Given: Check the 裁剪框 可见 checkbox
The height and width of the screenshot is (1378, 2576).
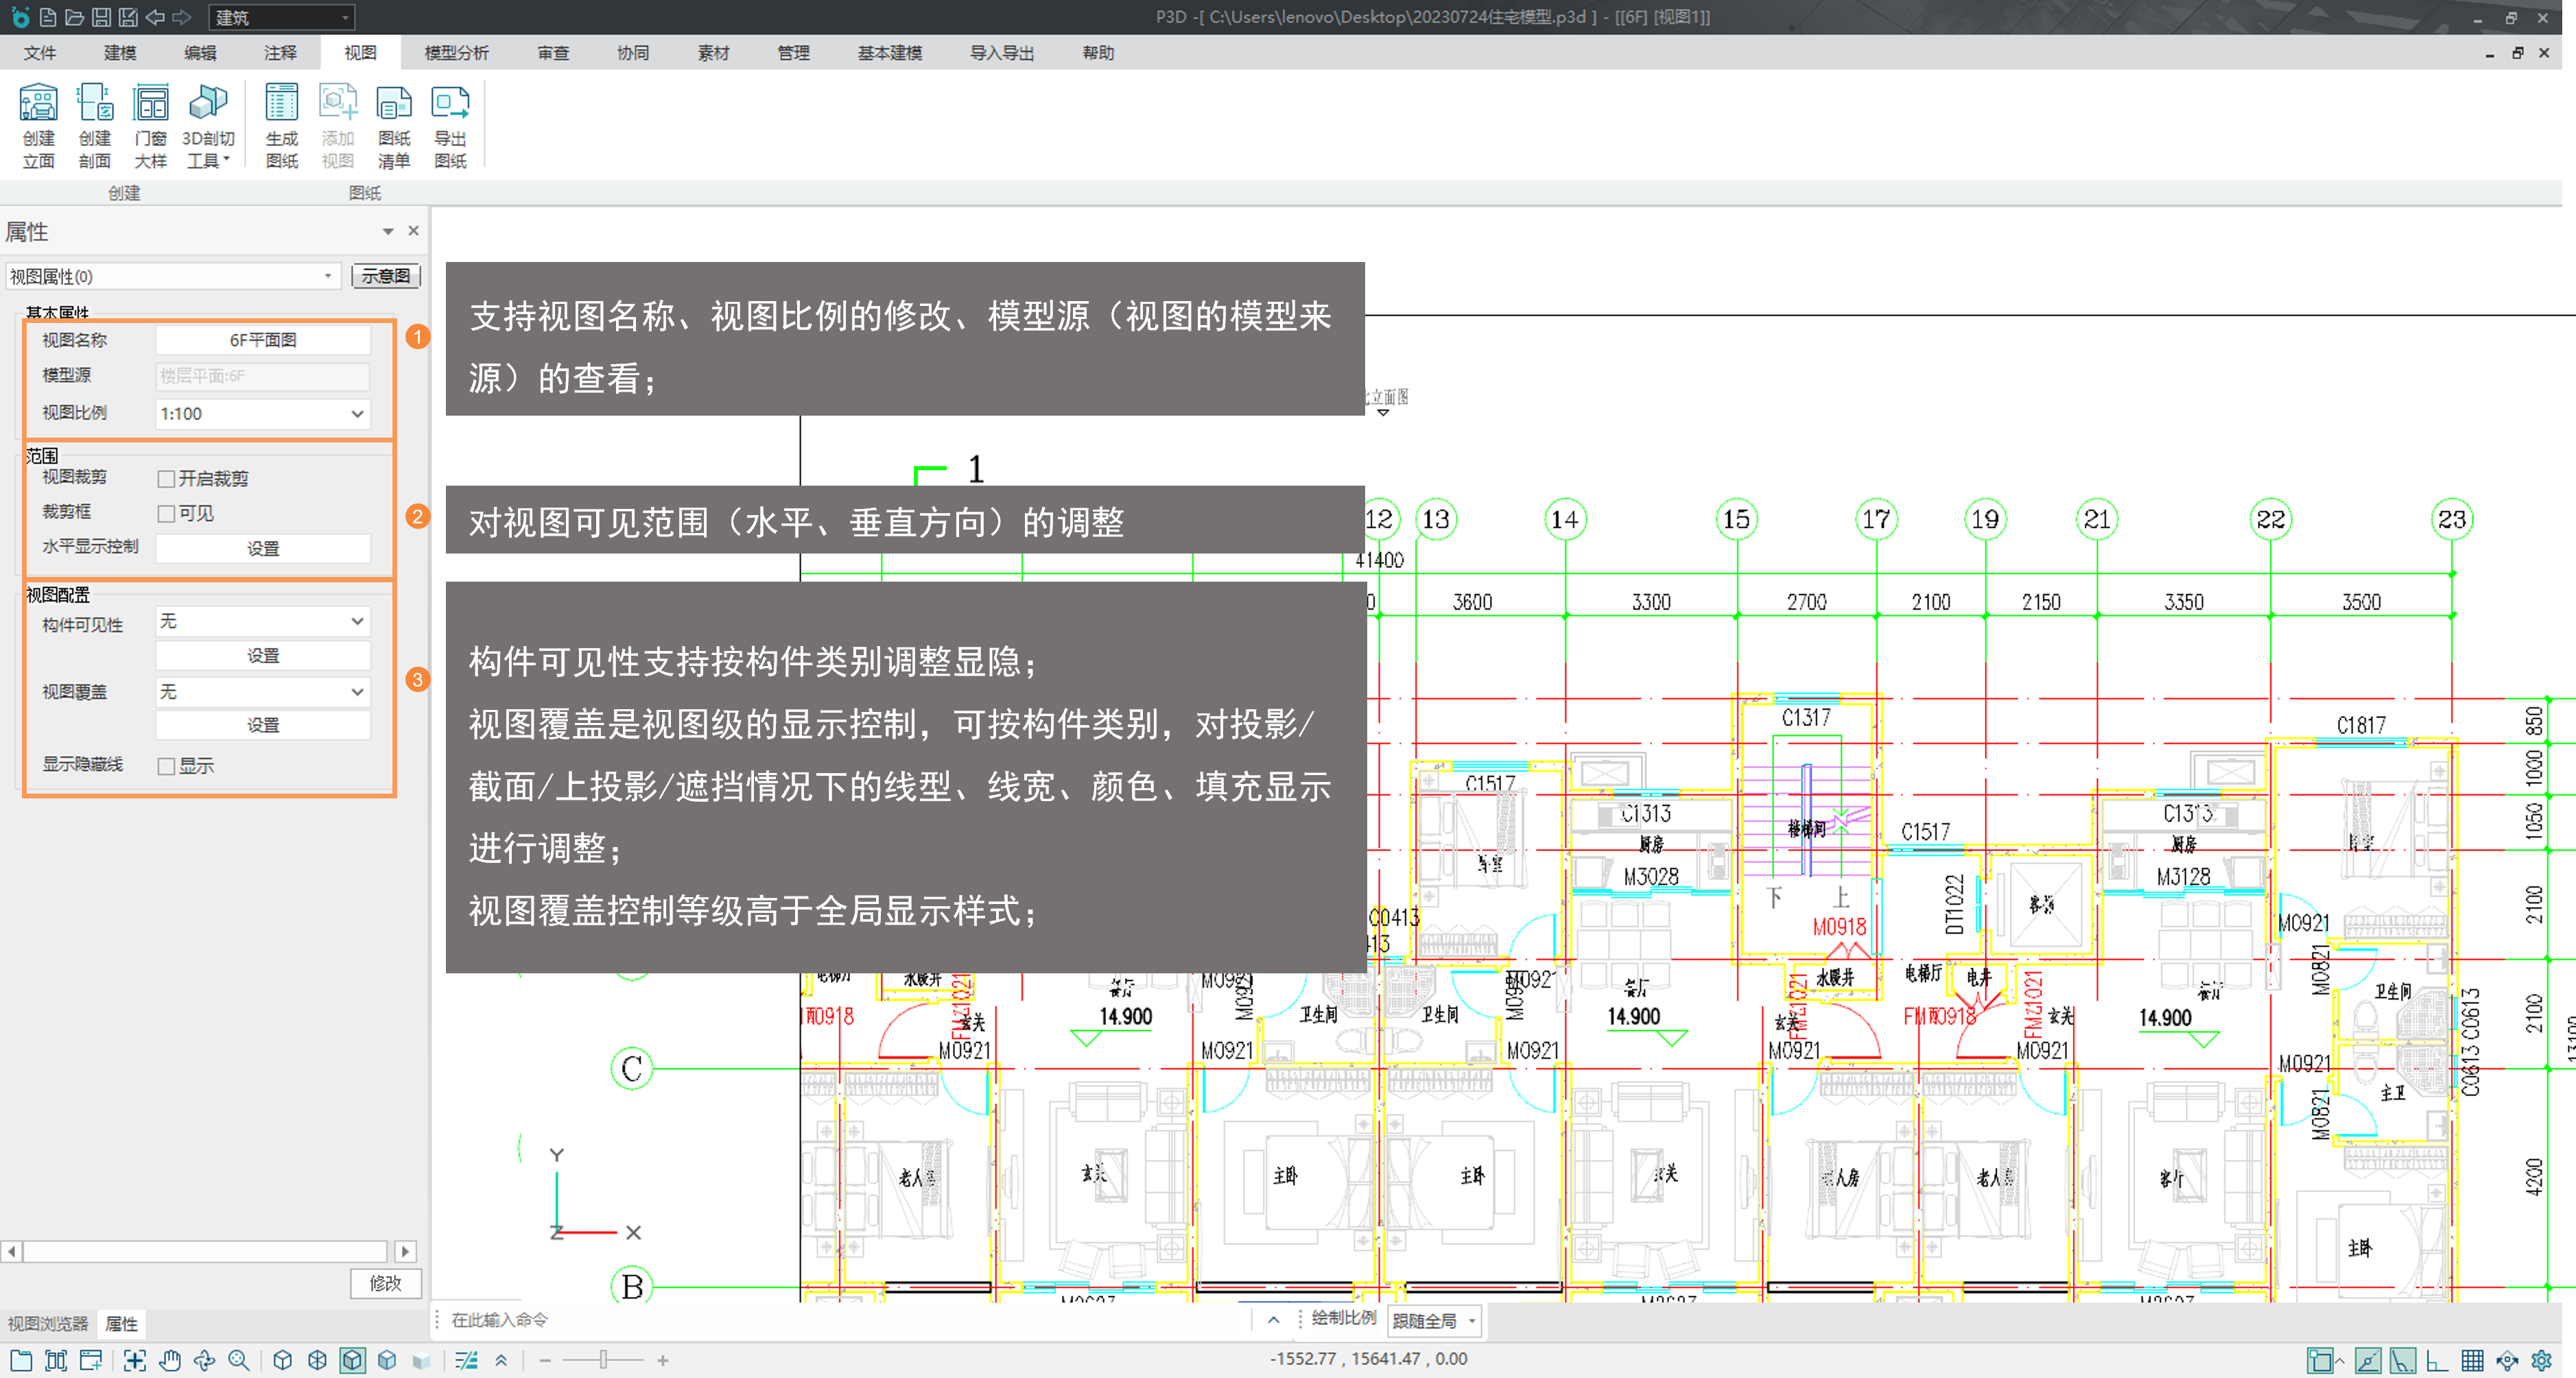Looking at the screenshot, I should pyautogui.click(x=167, y=514).
